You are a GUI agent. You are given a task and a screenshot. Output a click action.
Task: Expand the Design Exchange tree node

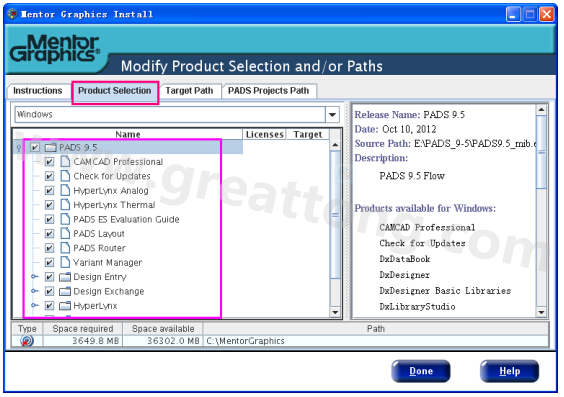pos(34,291)
